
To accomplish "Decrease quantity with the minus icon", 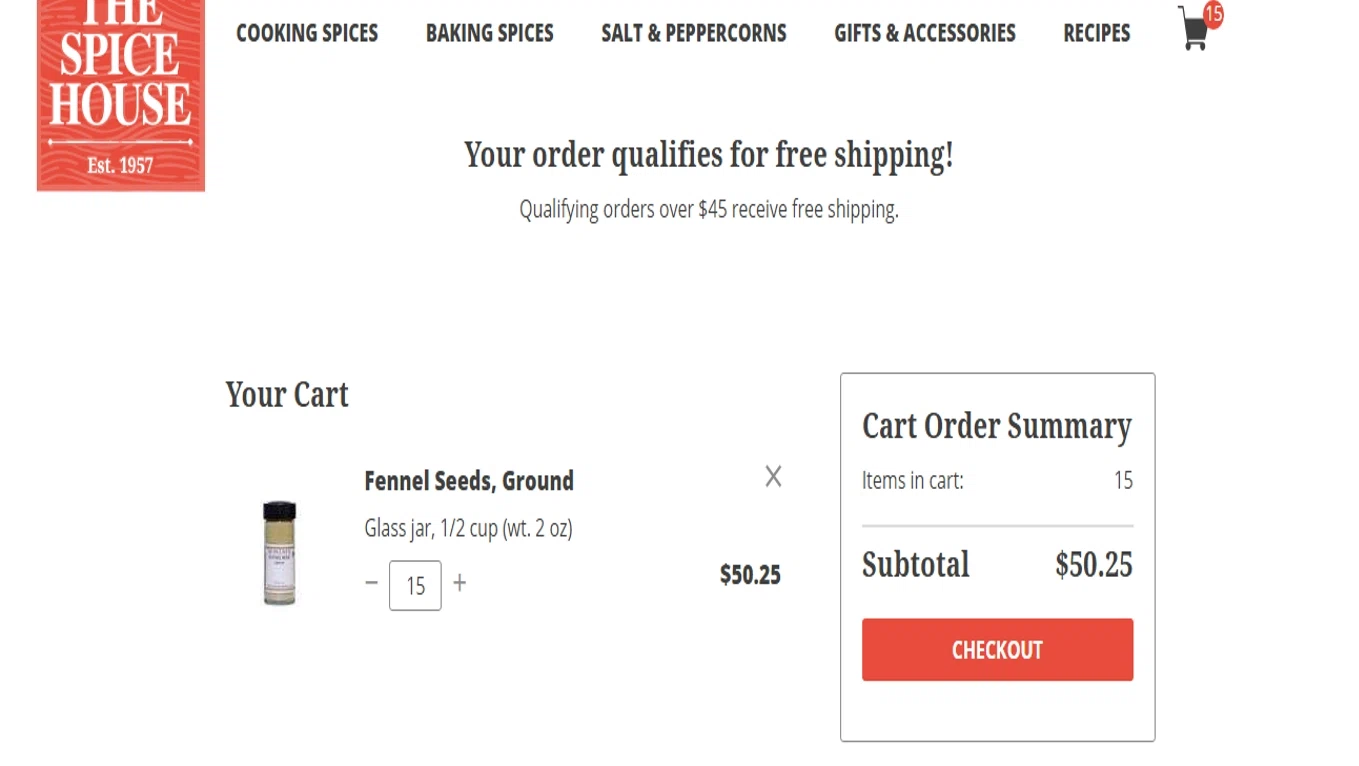I will (x=372, y=582).
